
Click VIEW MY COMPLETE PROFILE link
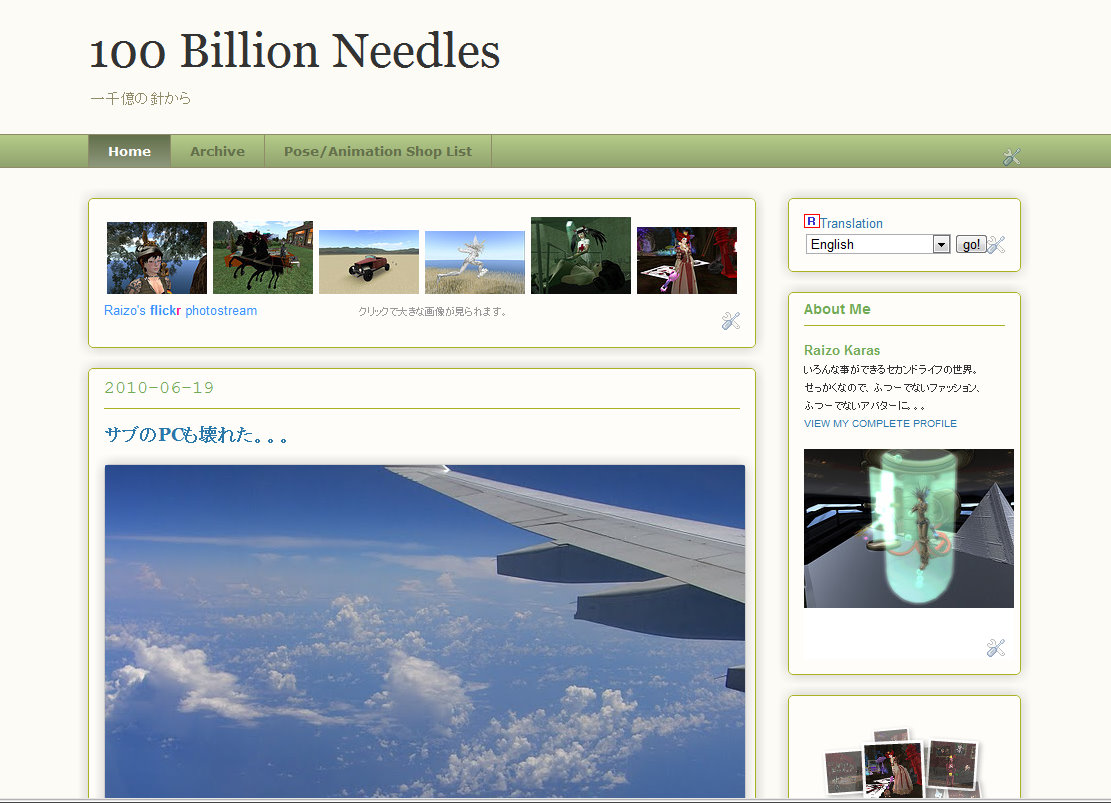click(x=880, y=423)
